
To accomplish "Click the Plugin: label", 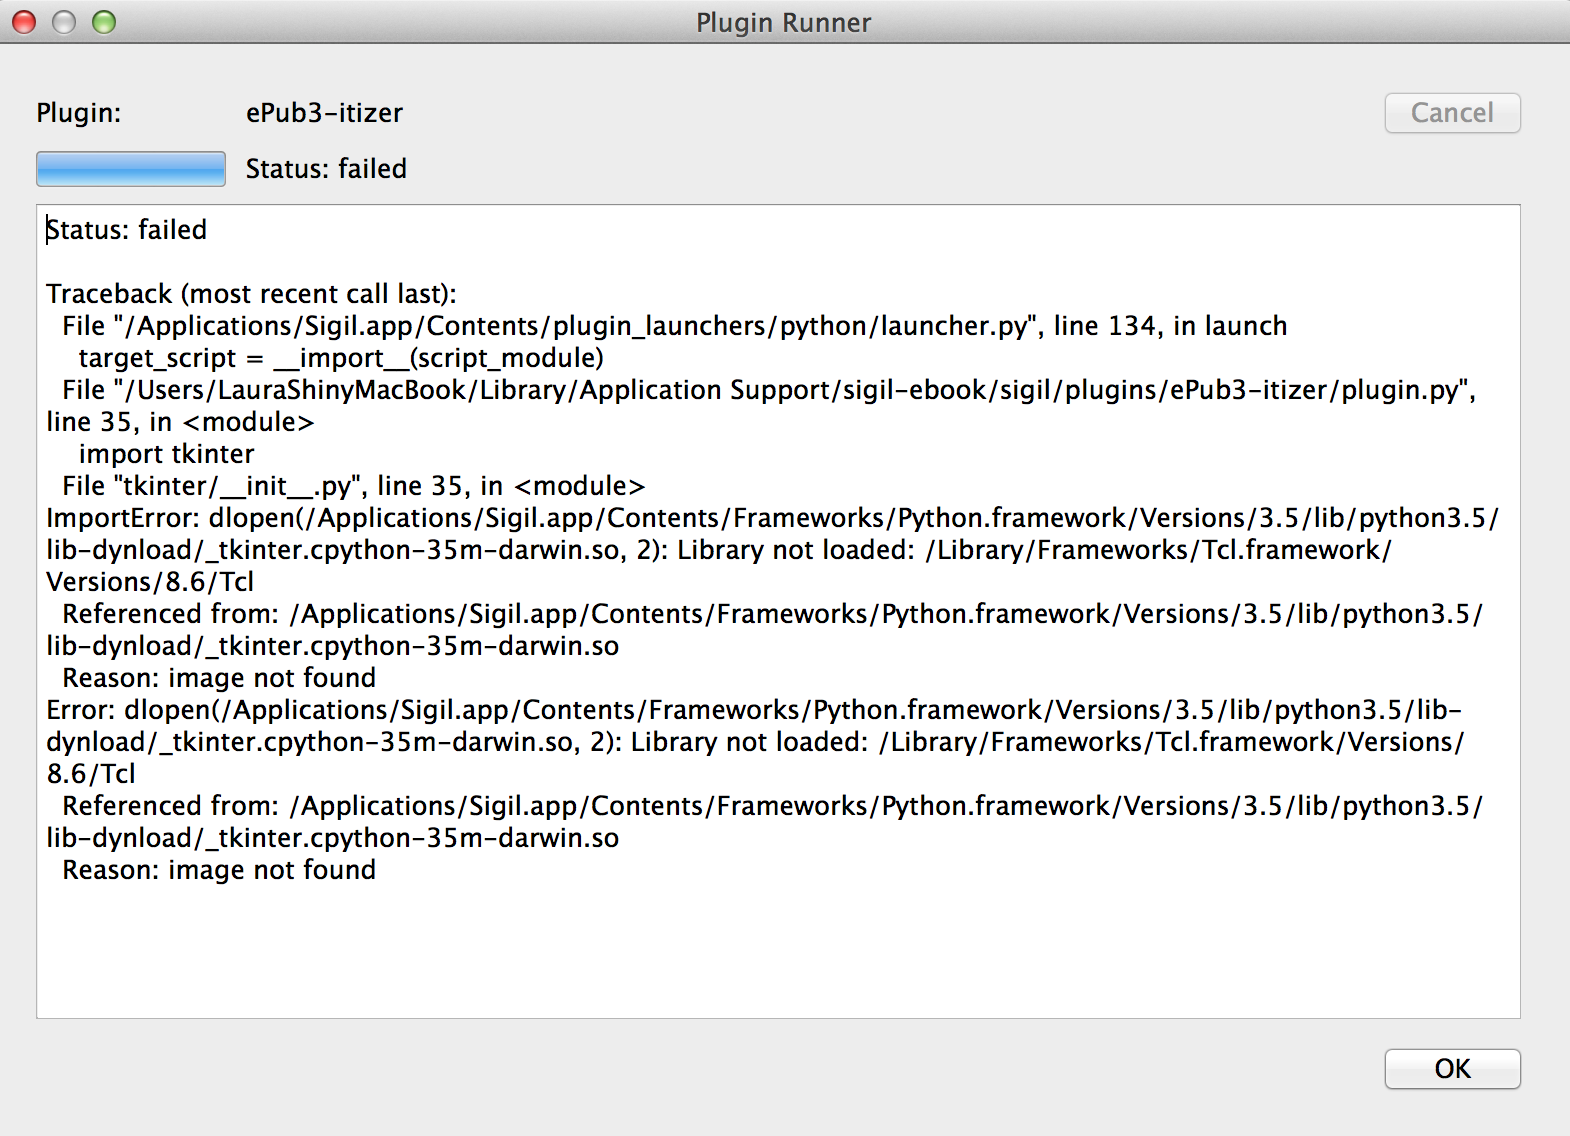I will 79,113.
